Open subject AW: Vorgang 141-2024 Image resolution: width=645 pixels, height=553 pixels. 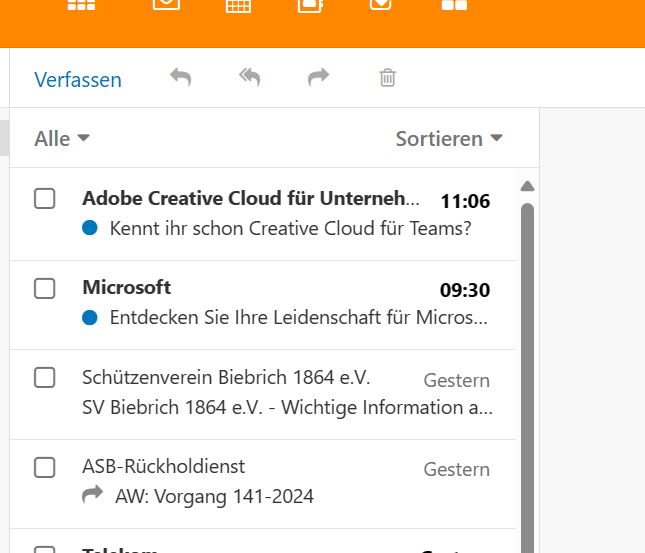coord(214,496)
